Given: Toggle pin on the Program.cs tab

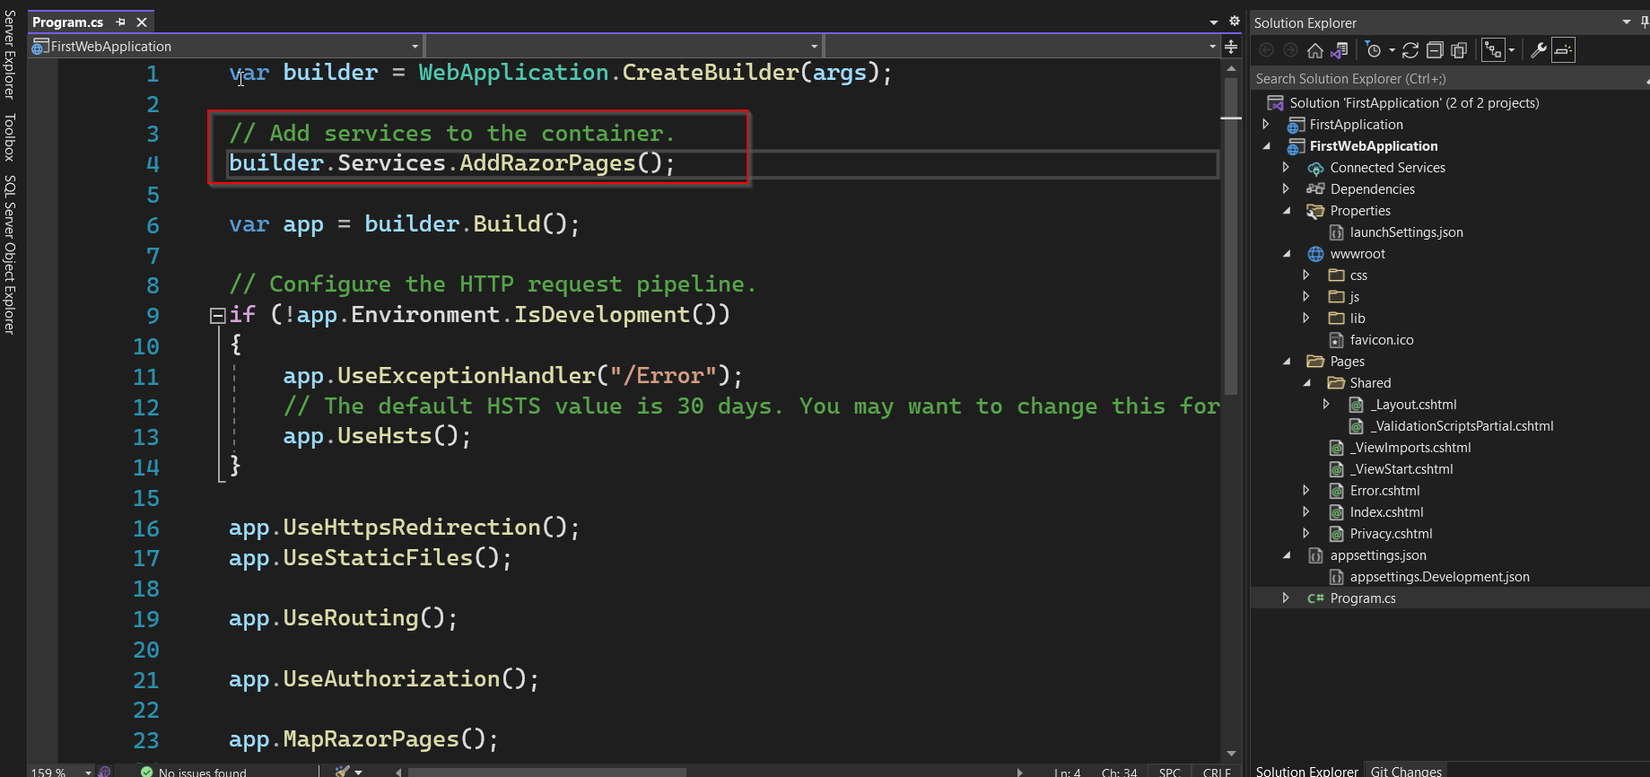Looking at the screenshot, I should click(x=121, y=22).
